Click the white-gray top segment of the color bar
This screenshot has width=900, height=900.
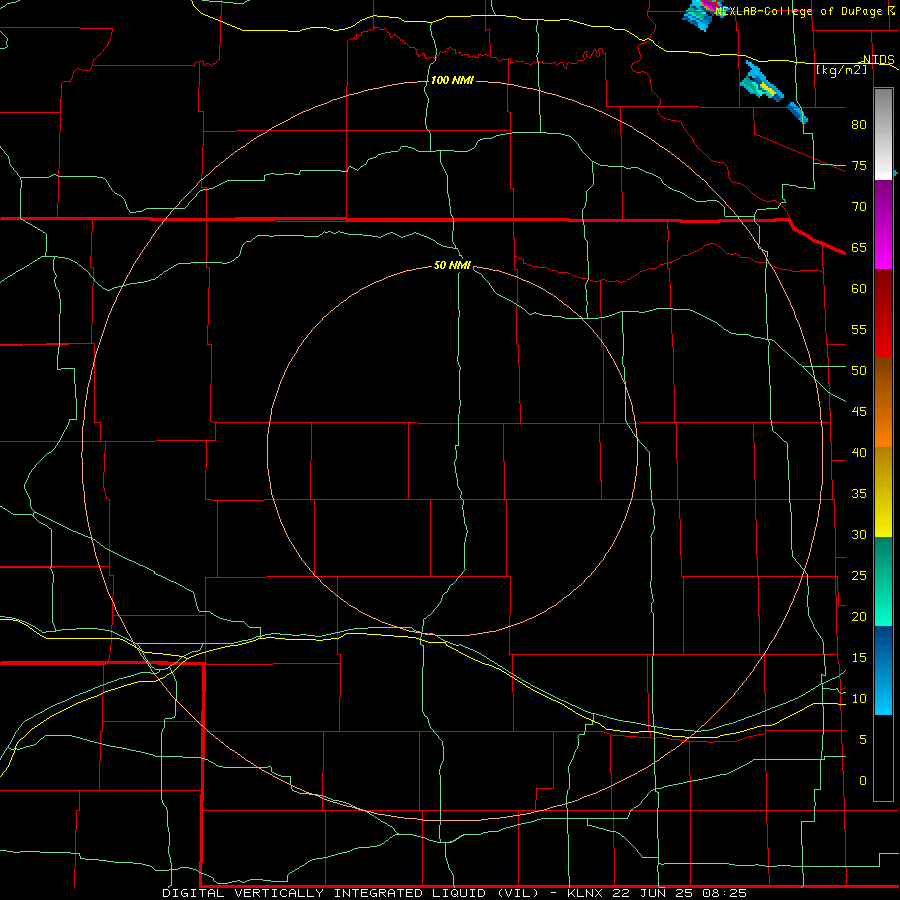pyautogui.click(x=883, y=134)
